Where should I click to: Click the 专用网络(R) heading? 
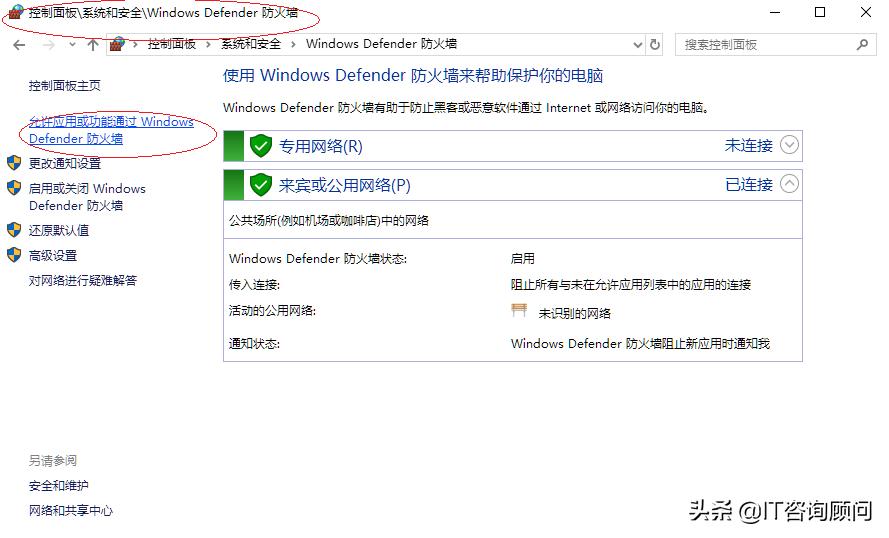pos(320,146)
